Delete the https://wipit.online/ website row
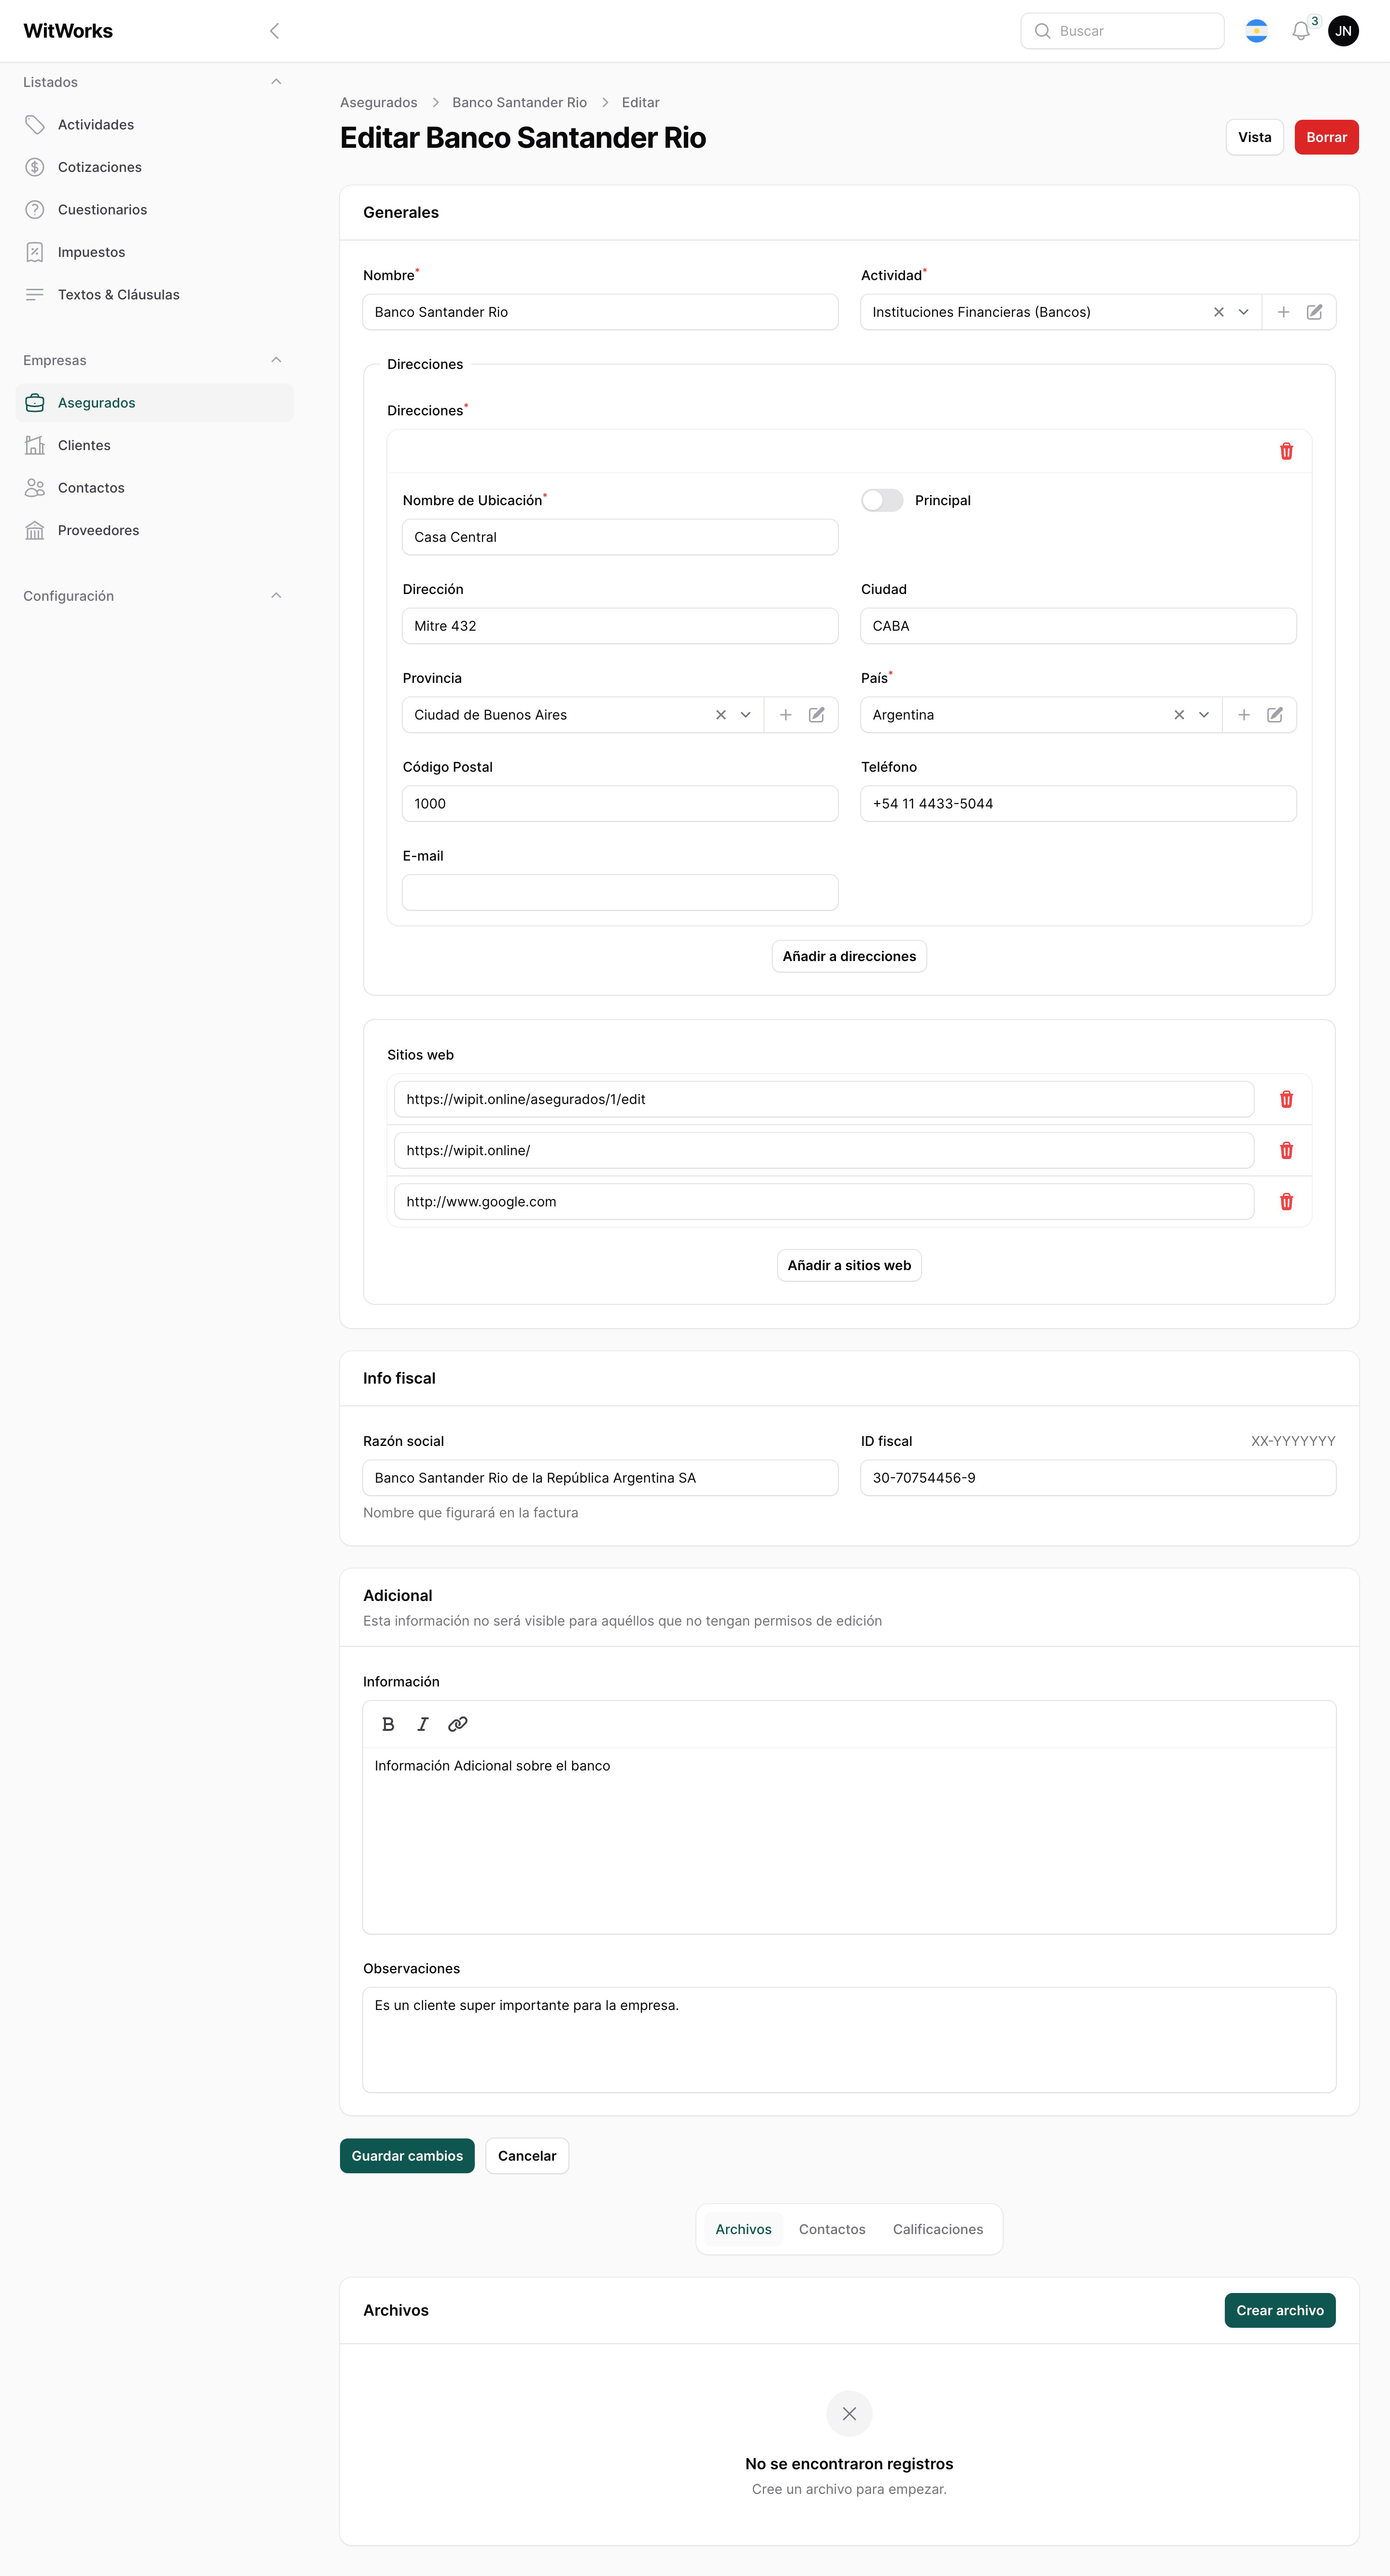 [x=1286, y=1150]
